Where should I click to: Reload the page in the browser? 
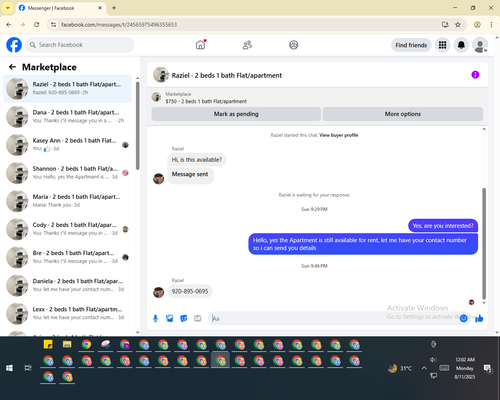click(37, 25)
